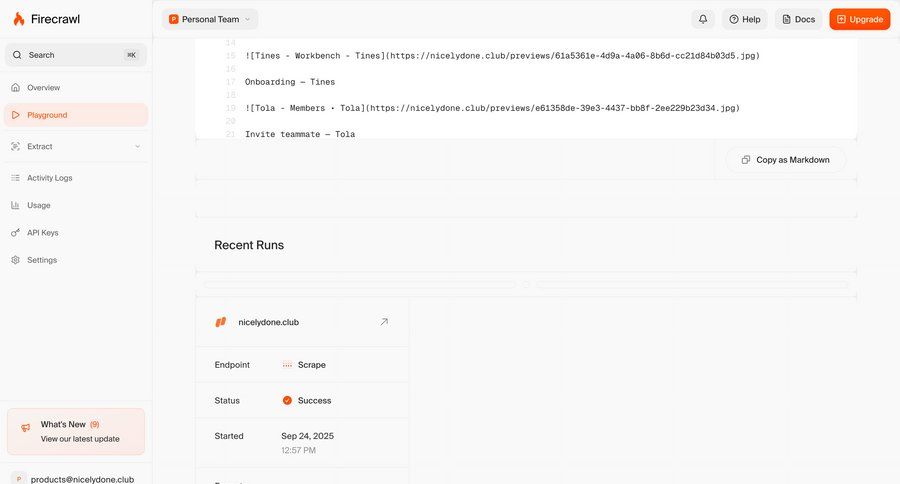Viewport: 900px width, 484px height.
Task: Open the notifications bell
Action: [703, 19]
